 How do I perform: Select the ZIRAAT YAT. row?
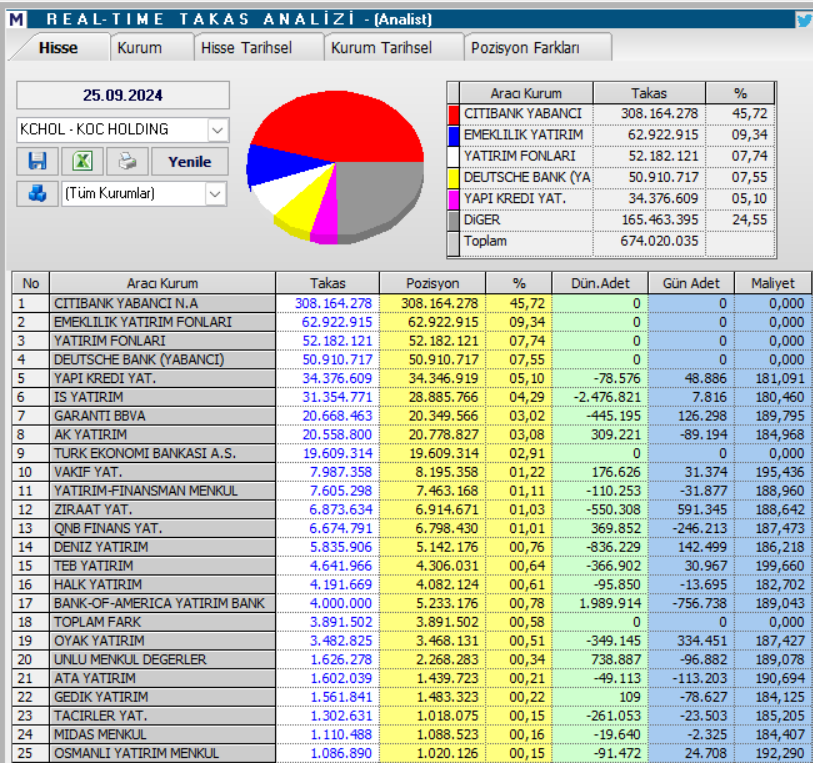click(412, 510)
